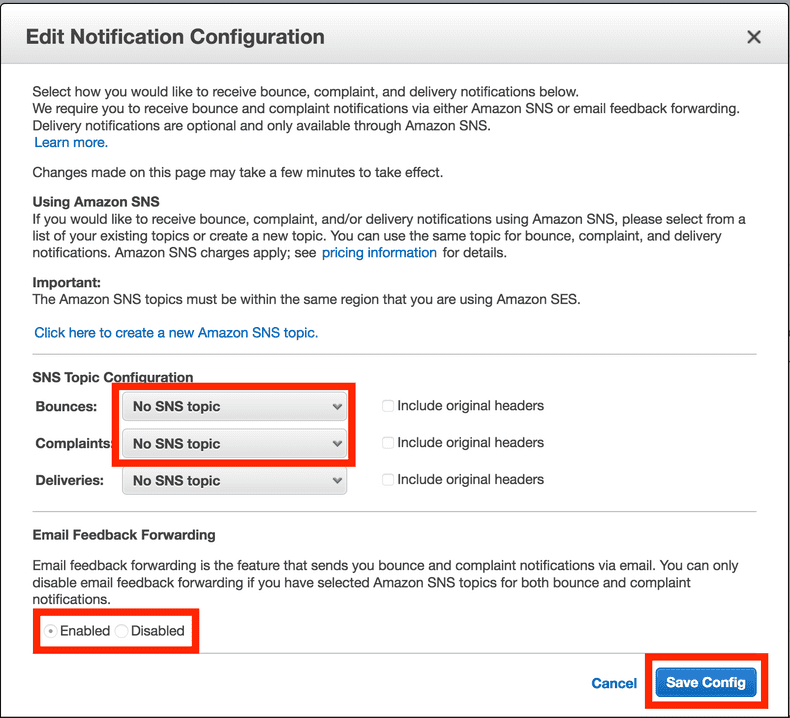Viewport: 790px width, 718px height.
Task: Close the Edit Notification Configuration dialog
Action: (x=754, y=37)
